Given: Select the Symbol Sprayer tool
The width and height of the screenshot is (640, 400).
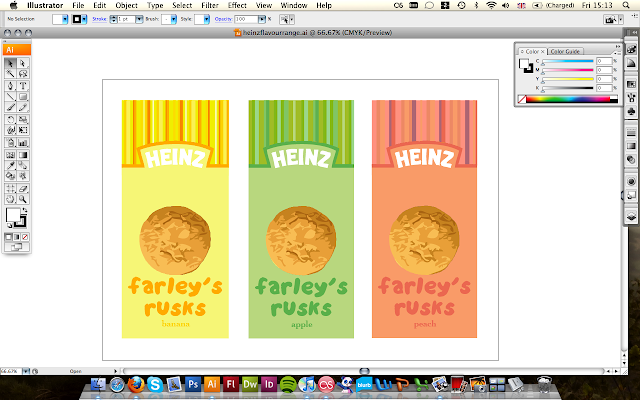Looking at the screenshot, I should click(11, 143).
